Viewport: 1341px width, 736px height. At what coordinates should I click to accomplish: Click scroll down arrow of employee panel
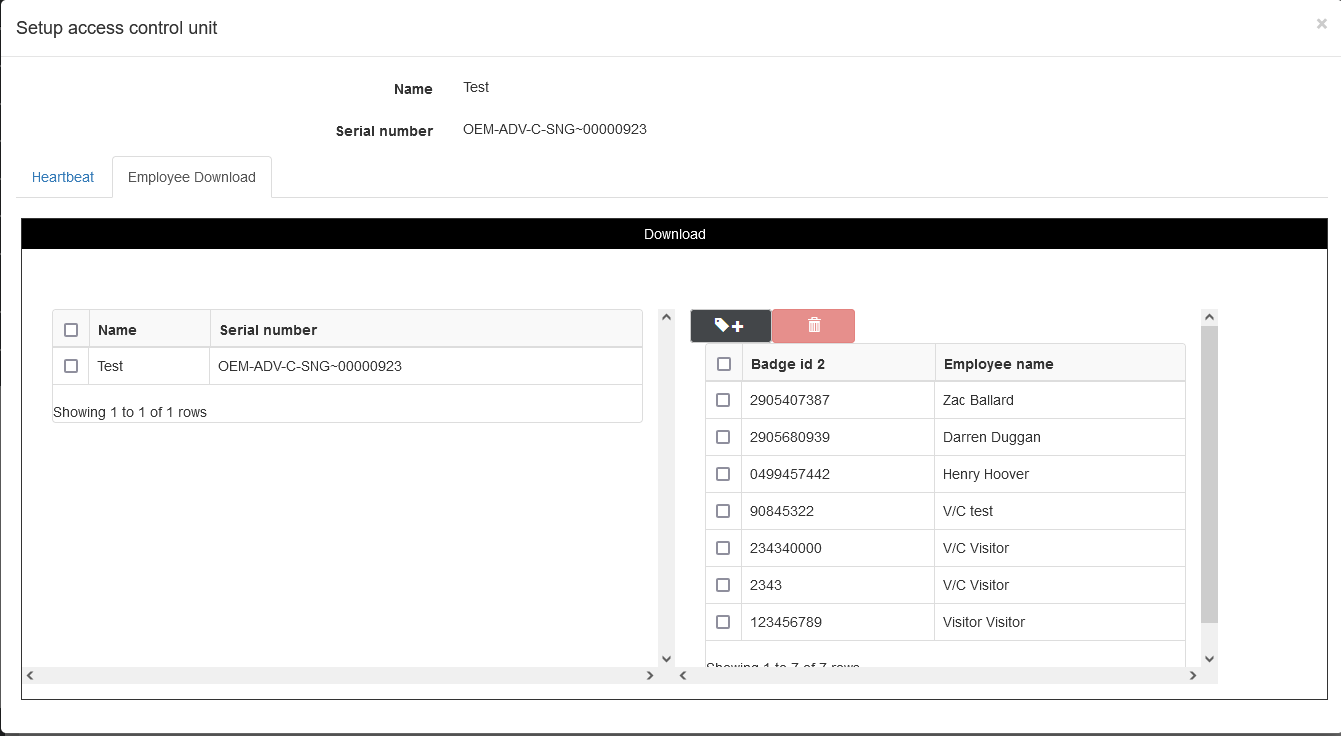(1209, 658)
